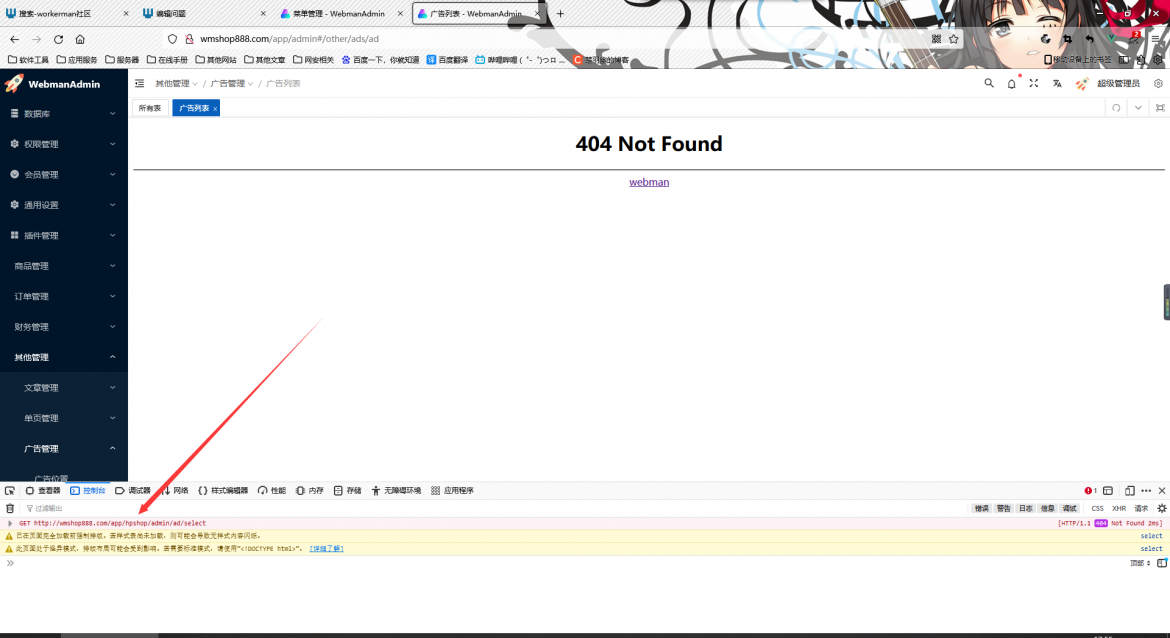Screen dimensions: 1170x638
Task: Toggle the 警告 console filter
Action: pos(1004,508)
